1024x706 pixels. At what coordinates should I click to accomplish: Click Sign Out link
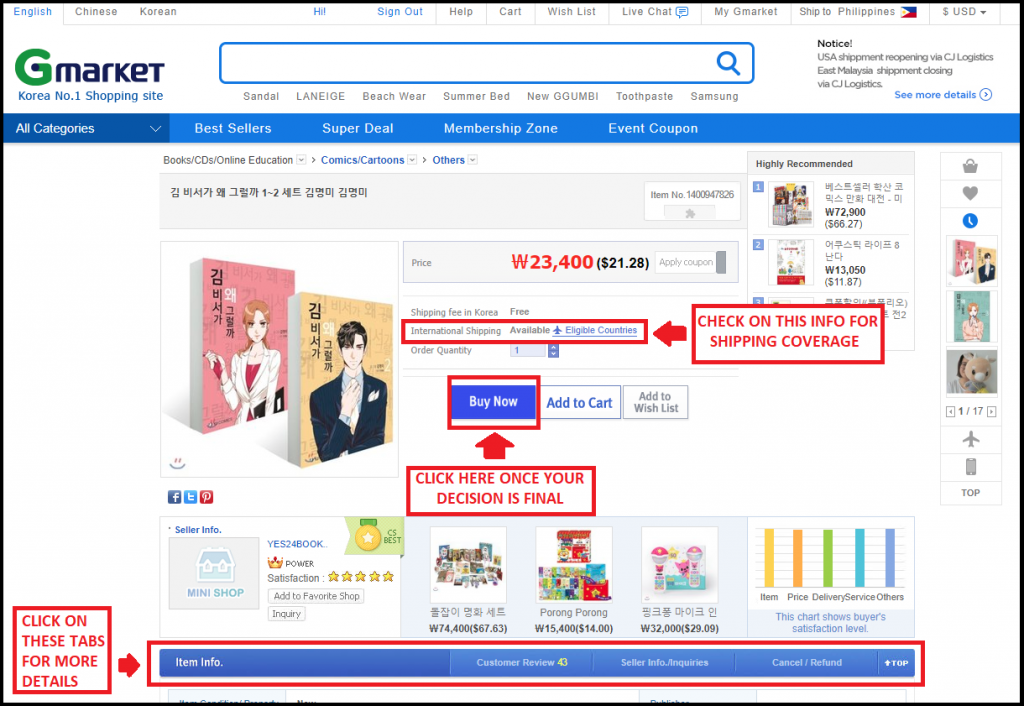pos(400,12)
